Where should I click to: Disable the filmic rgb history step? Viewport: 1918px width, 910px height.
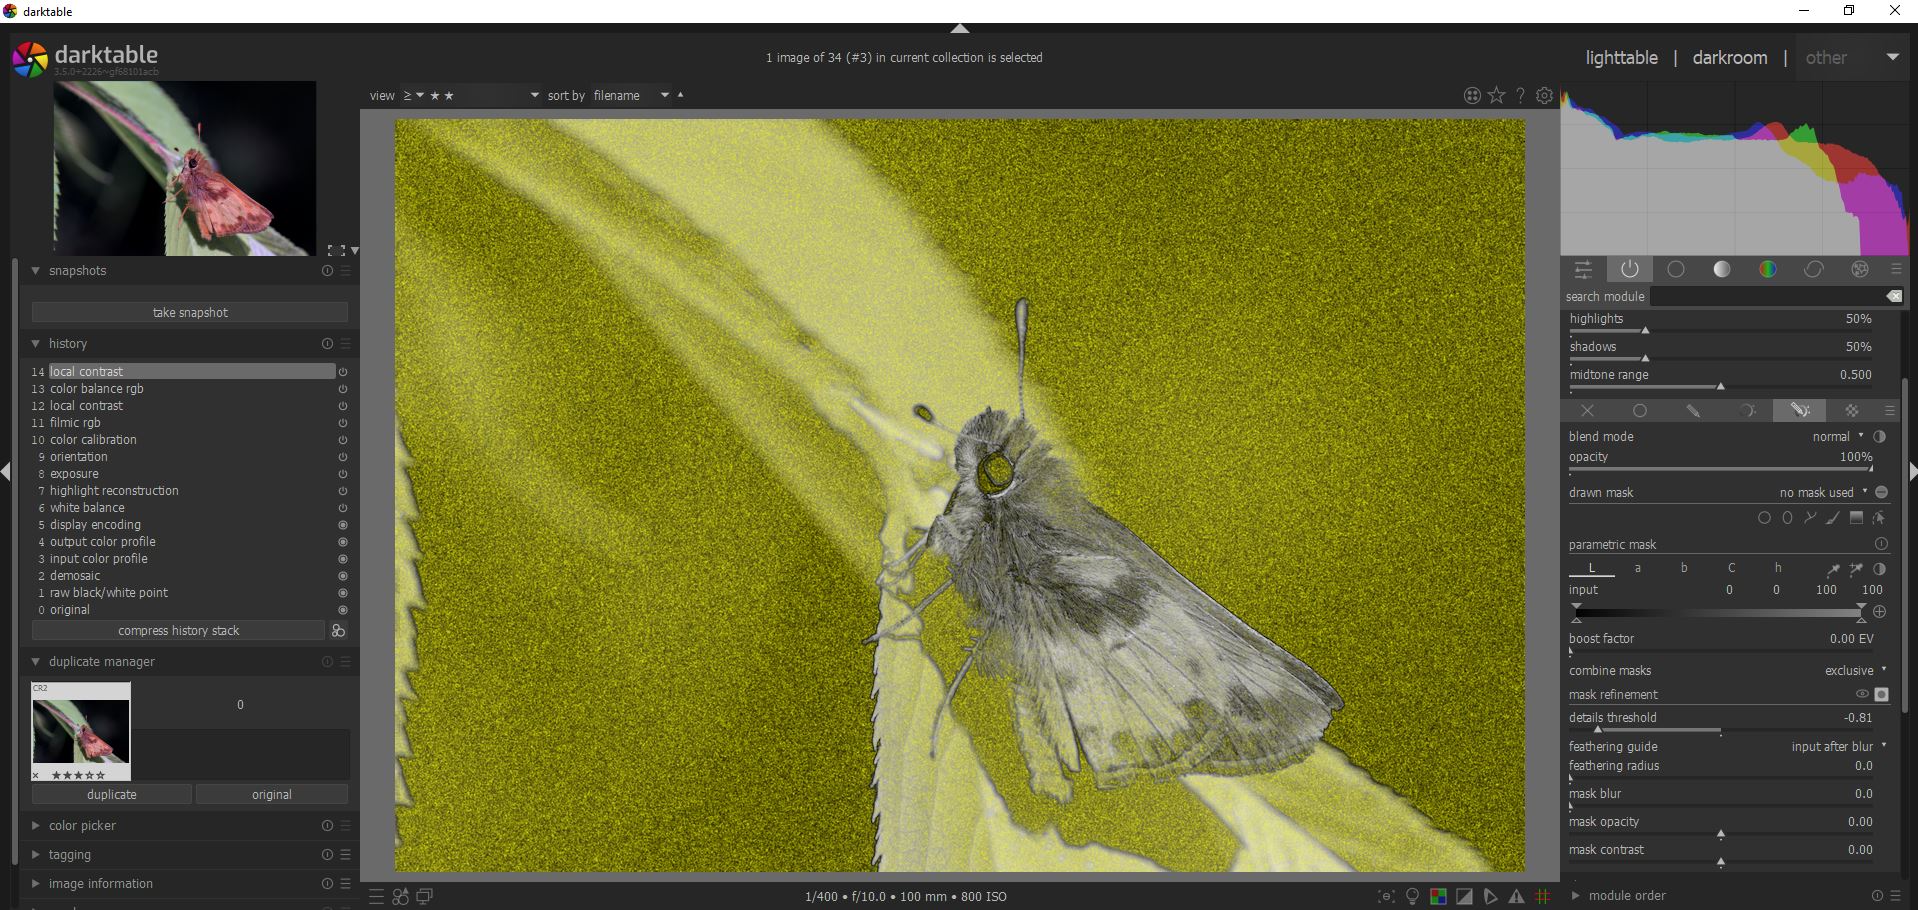[342, 423]
